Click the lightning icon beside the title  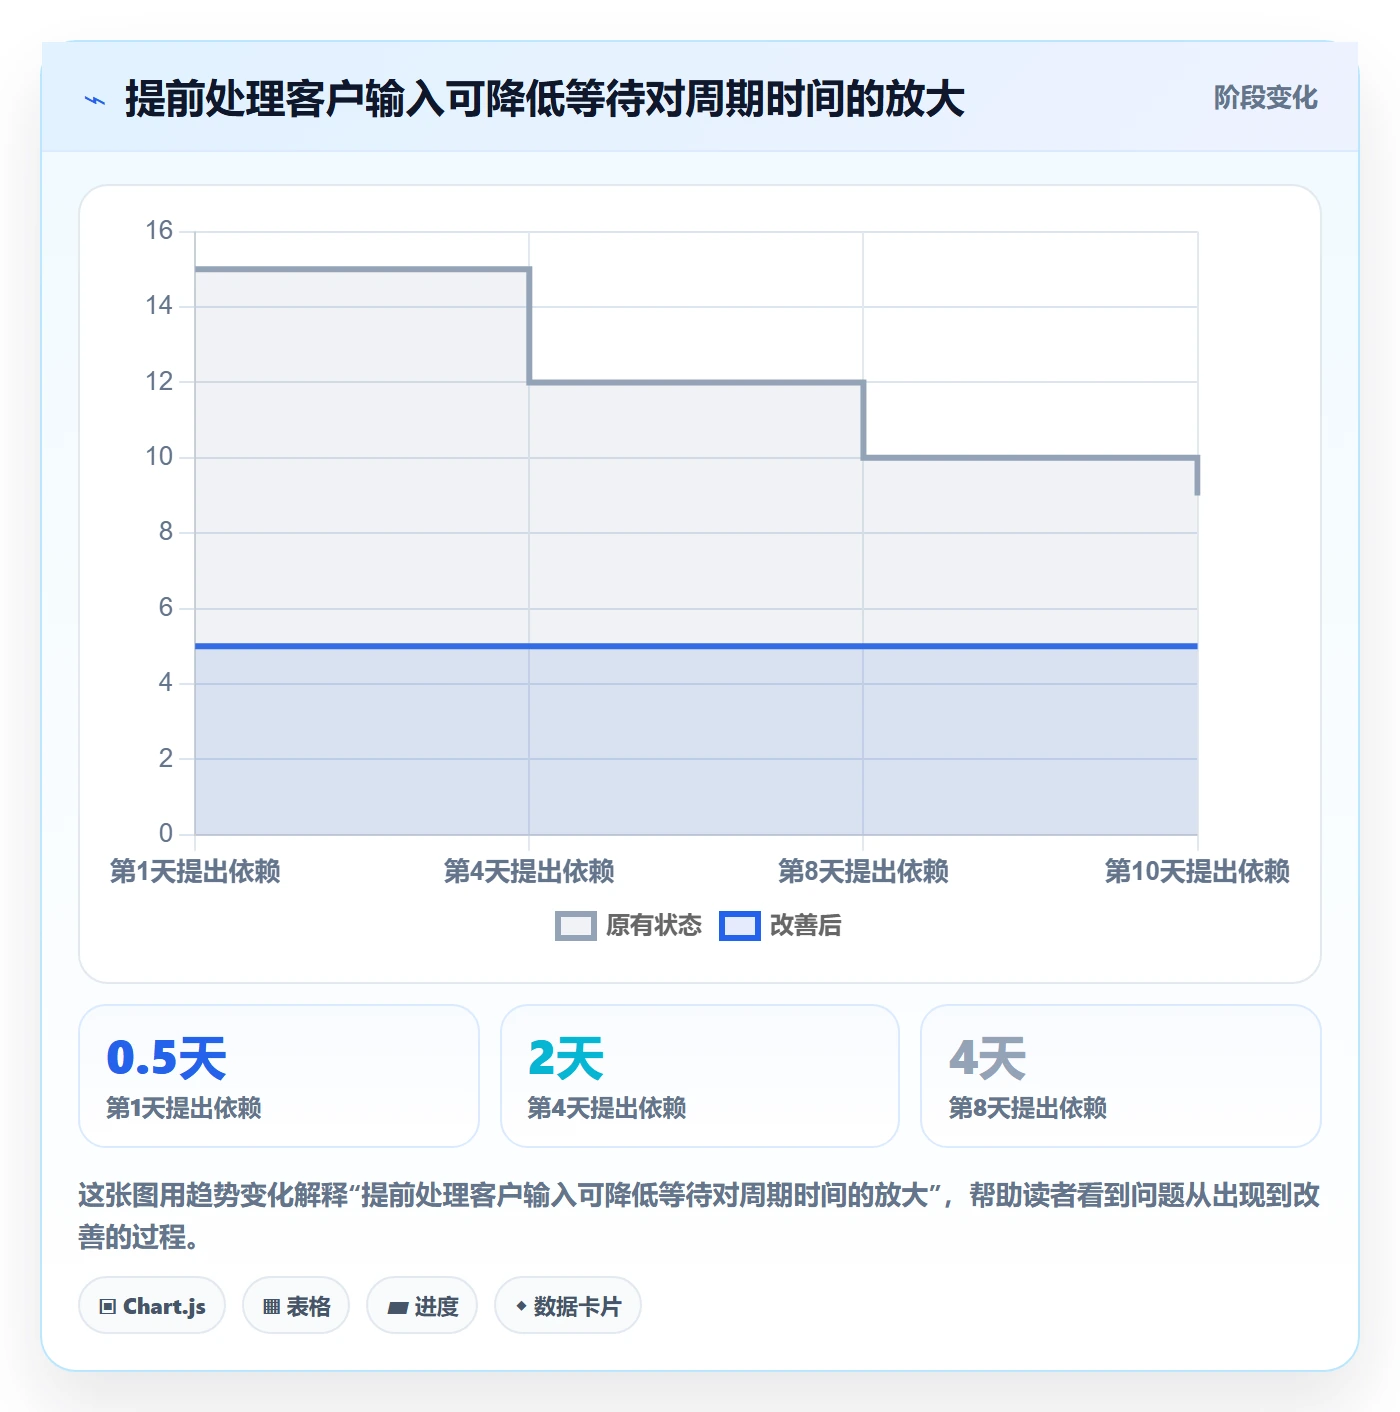pyautogui.click(x=95, y=100)
